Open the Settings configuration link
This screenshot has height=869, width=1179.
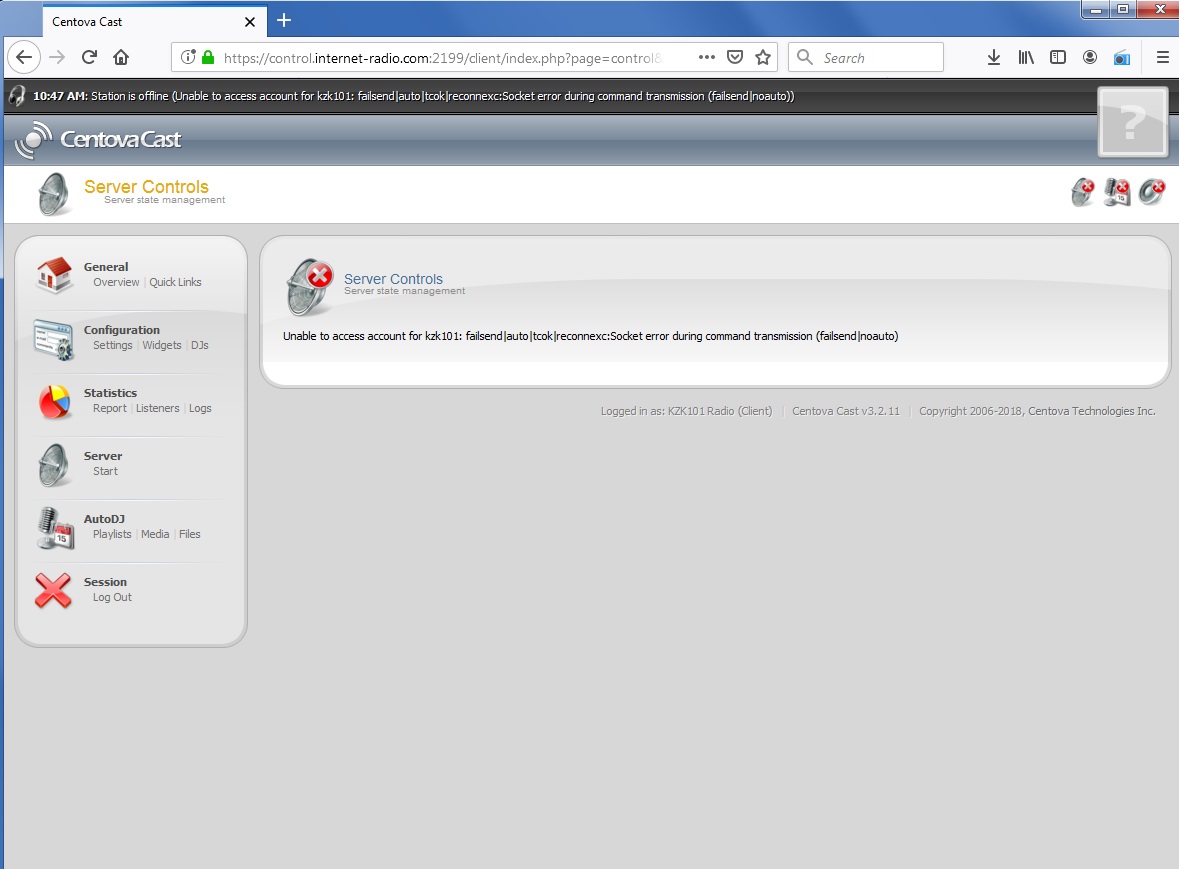pos(112,345)
